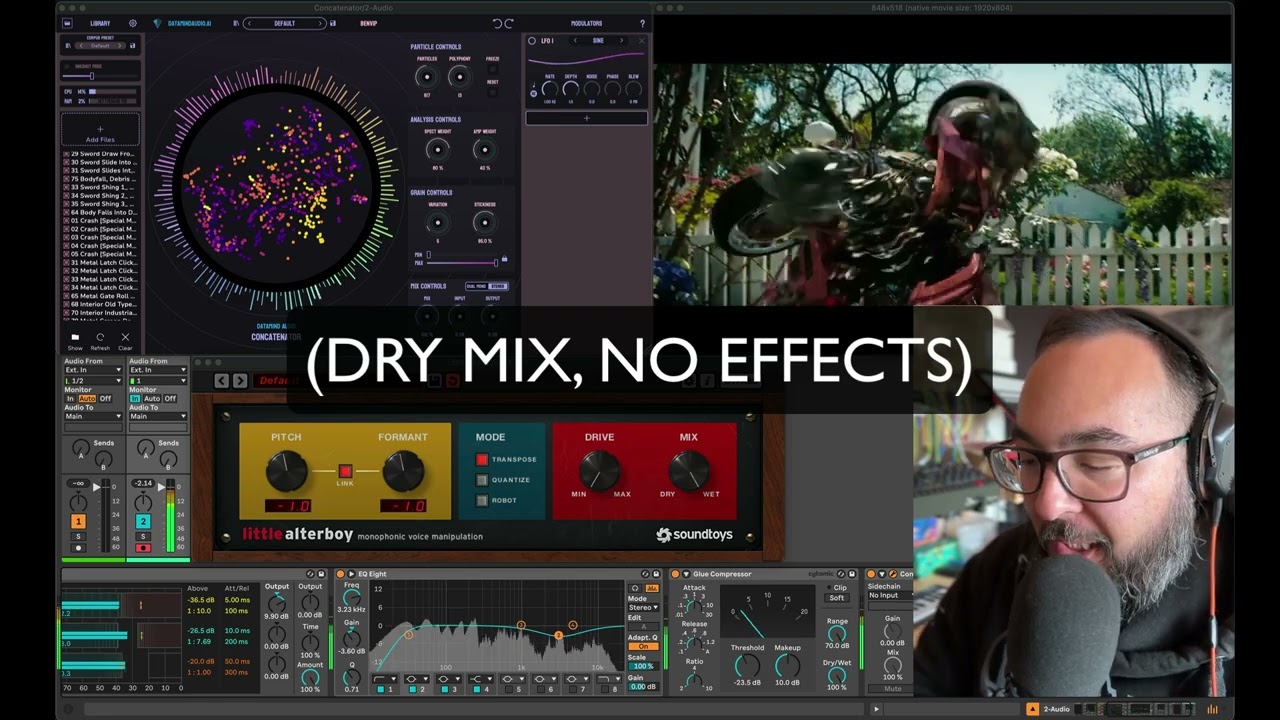Open EQ Eight Mode Stereo dropdown

click(x=643, y=607)
